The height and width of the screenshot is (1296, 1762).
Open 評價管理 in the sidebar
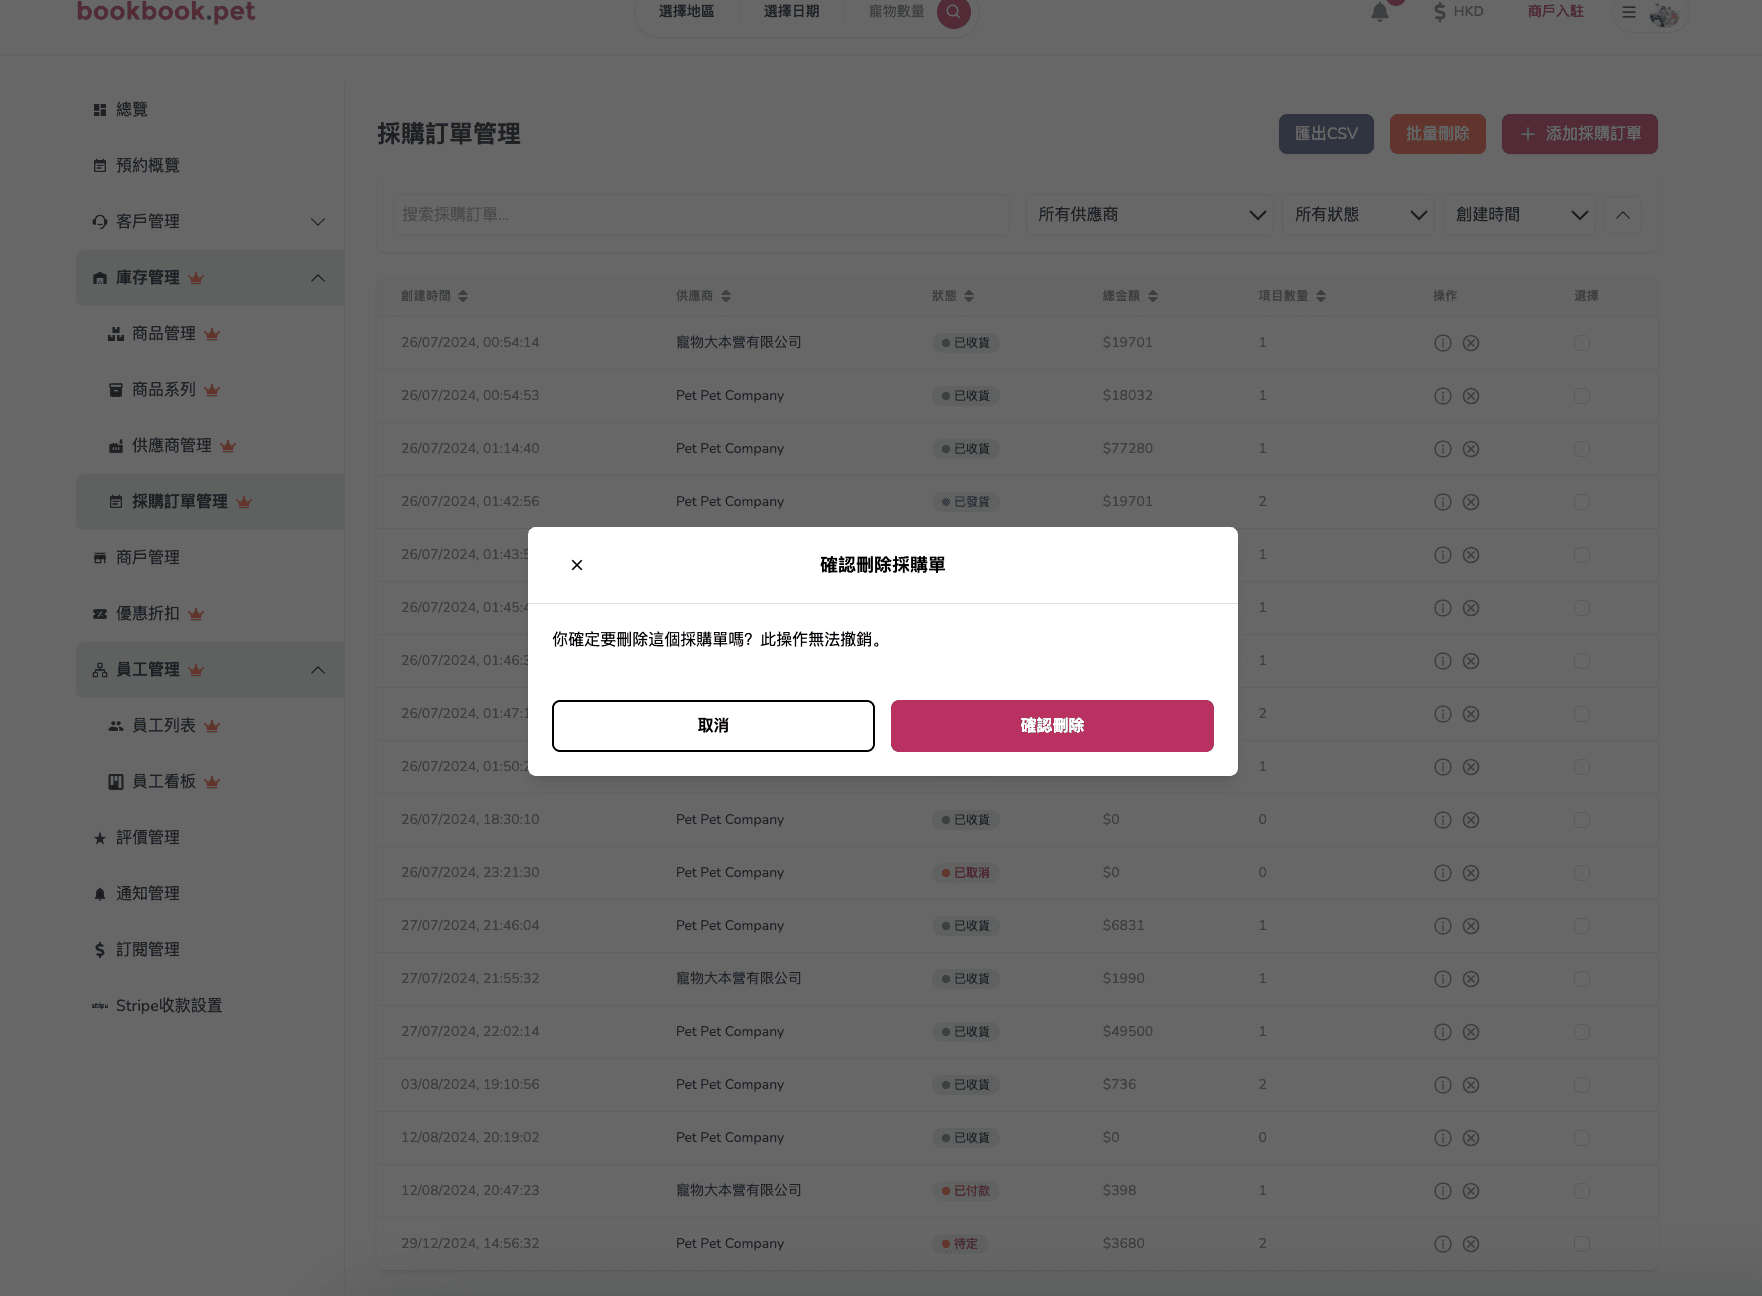point(210,837)
